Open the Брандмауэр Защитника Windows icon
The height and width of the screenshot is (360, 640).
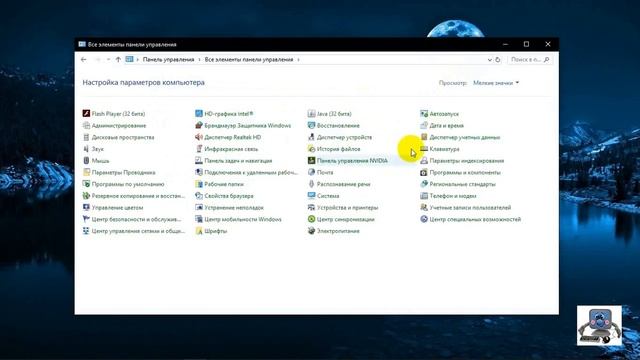199,125
